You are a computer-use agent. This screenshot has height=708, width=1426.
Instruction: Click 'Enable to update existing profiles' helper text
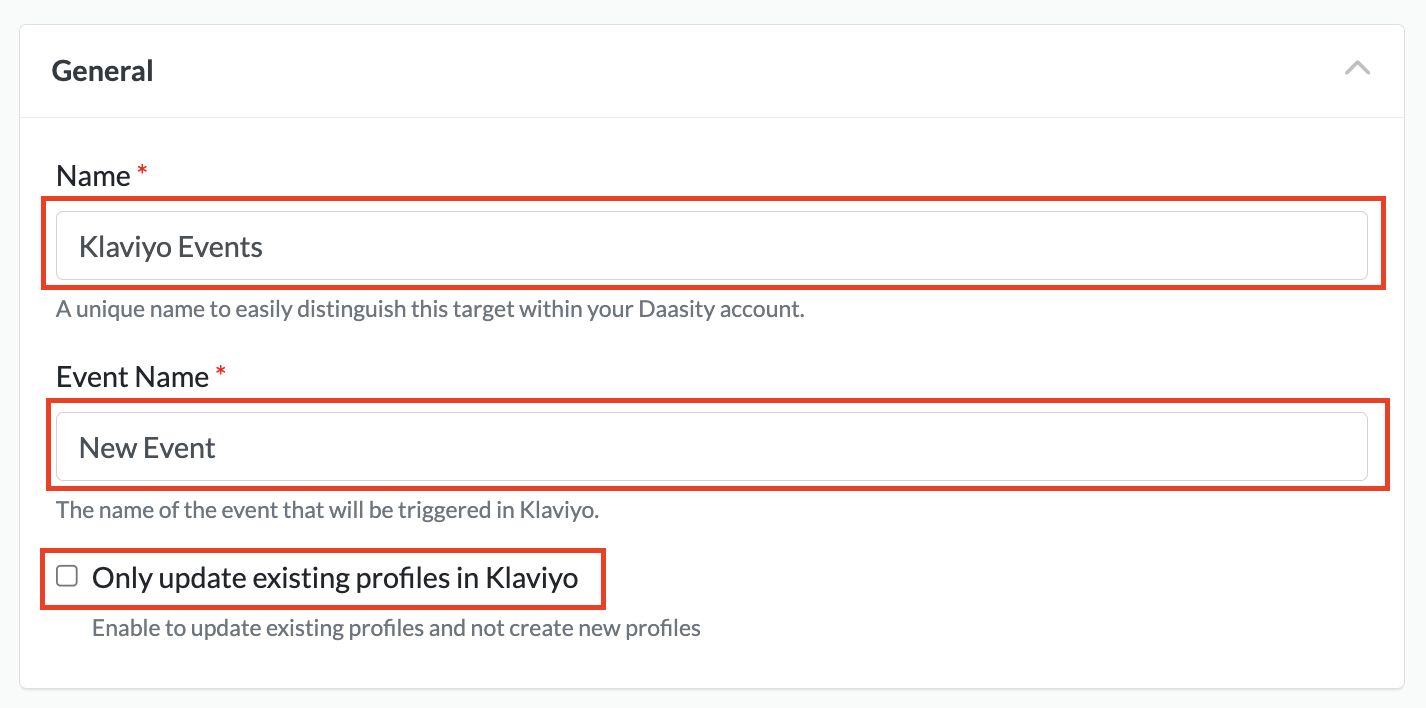coord(396,629)
